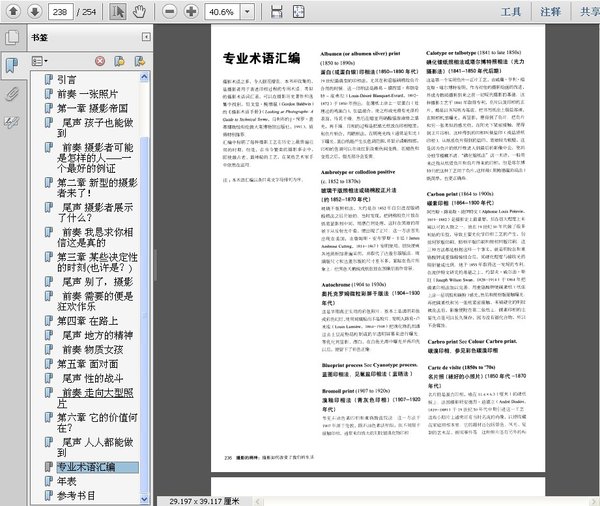600x506 pixels.
Task: Open the 参考书目 bookmark
Action: (76, 496)
